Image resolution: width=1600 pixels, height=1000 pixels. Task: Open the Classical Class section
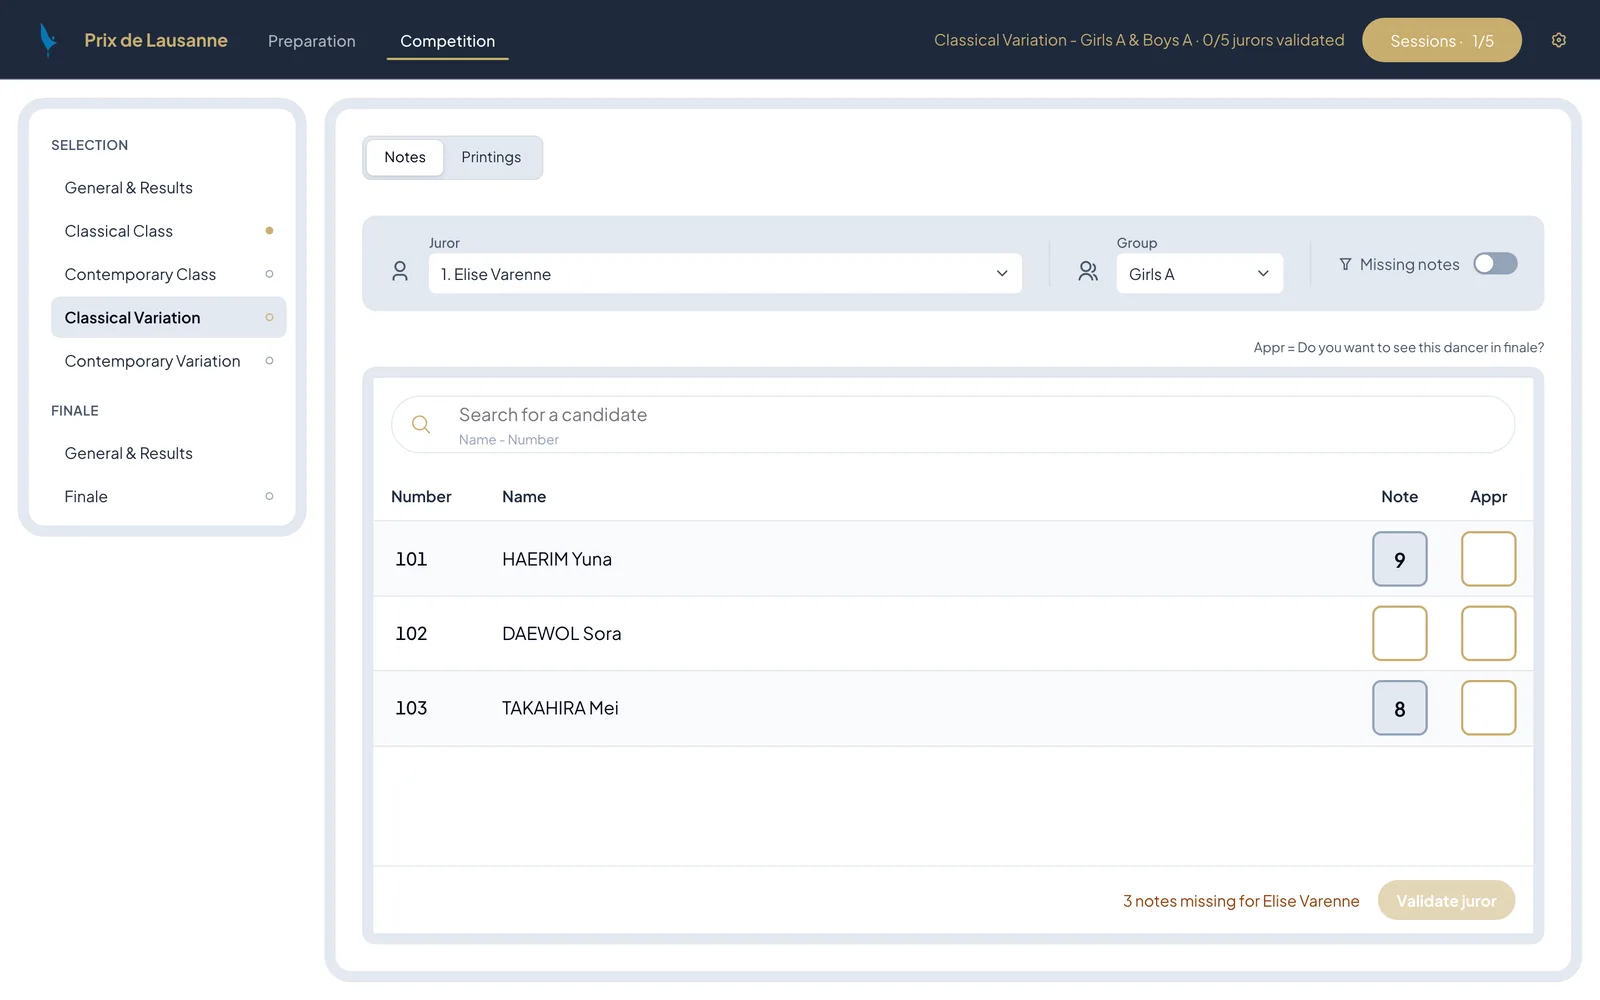point(168,231)
